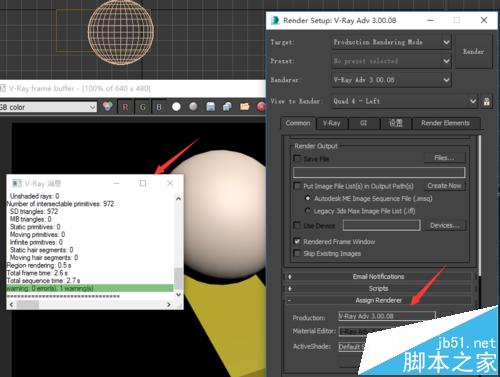Image resolution: width=500 pixels, height=377 pixels.
Task: Toggle monochromatic mode gray sphere icon
Action: coord(193,107)
